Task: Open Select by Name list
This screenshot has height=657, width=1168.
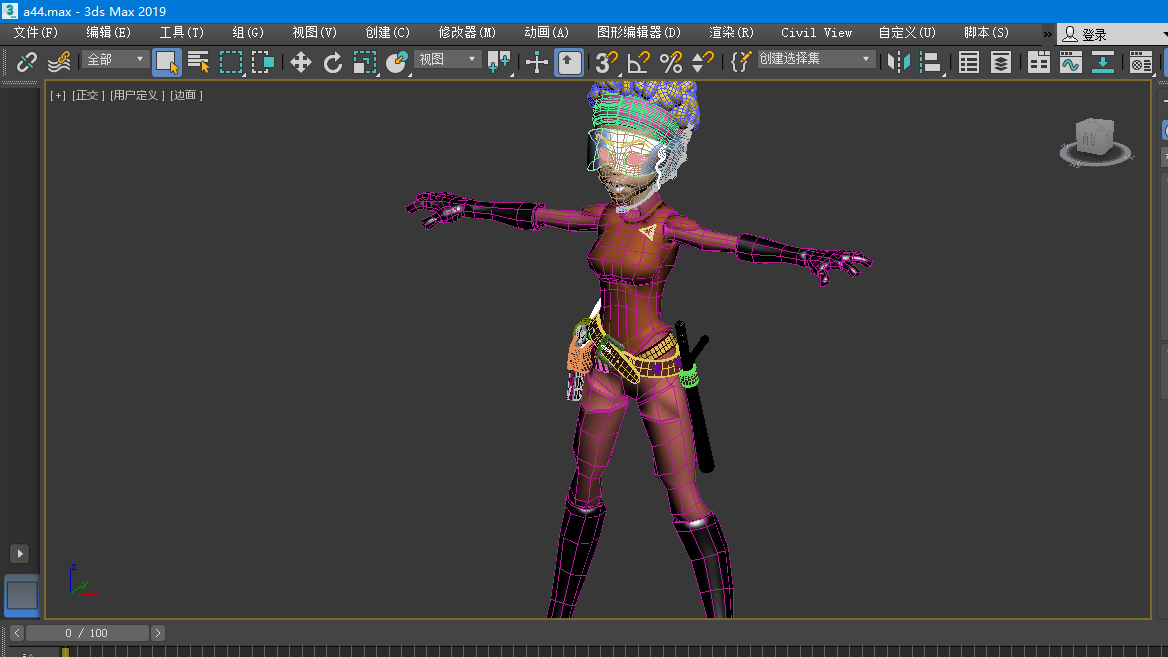Action: click(199, 63)
